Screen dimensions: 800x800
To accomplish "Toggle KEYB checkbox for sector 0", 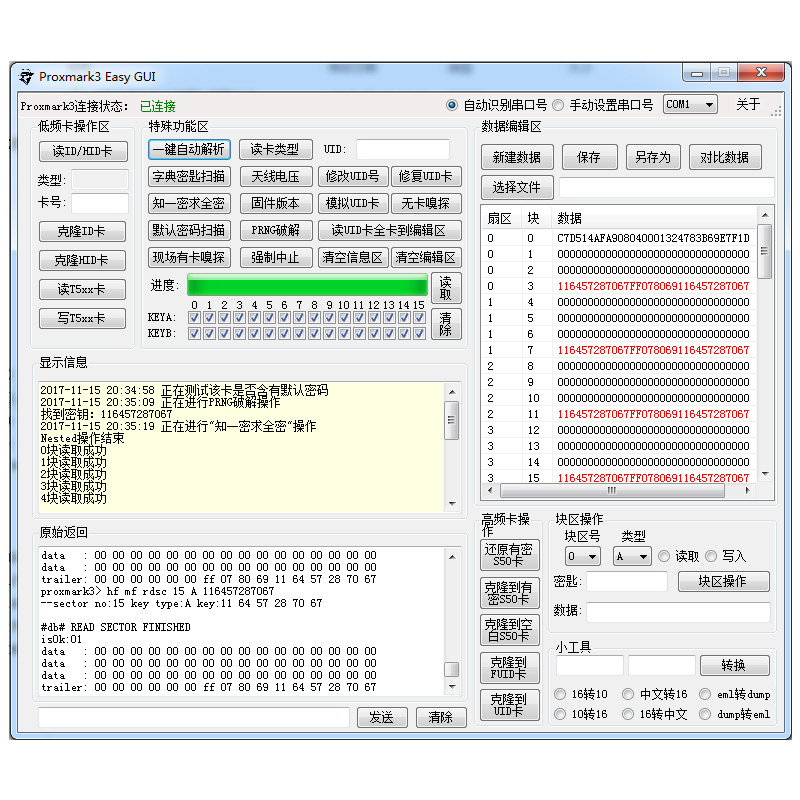I will tap(194, 334).
